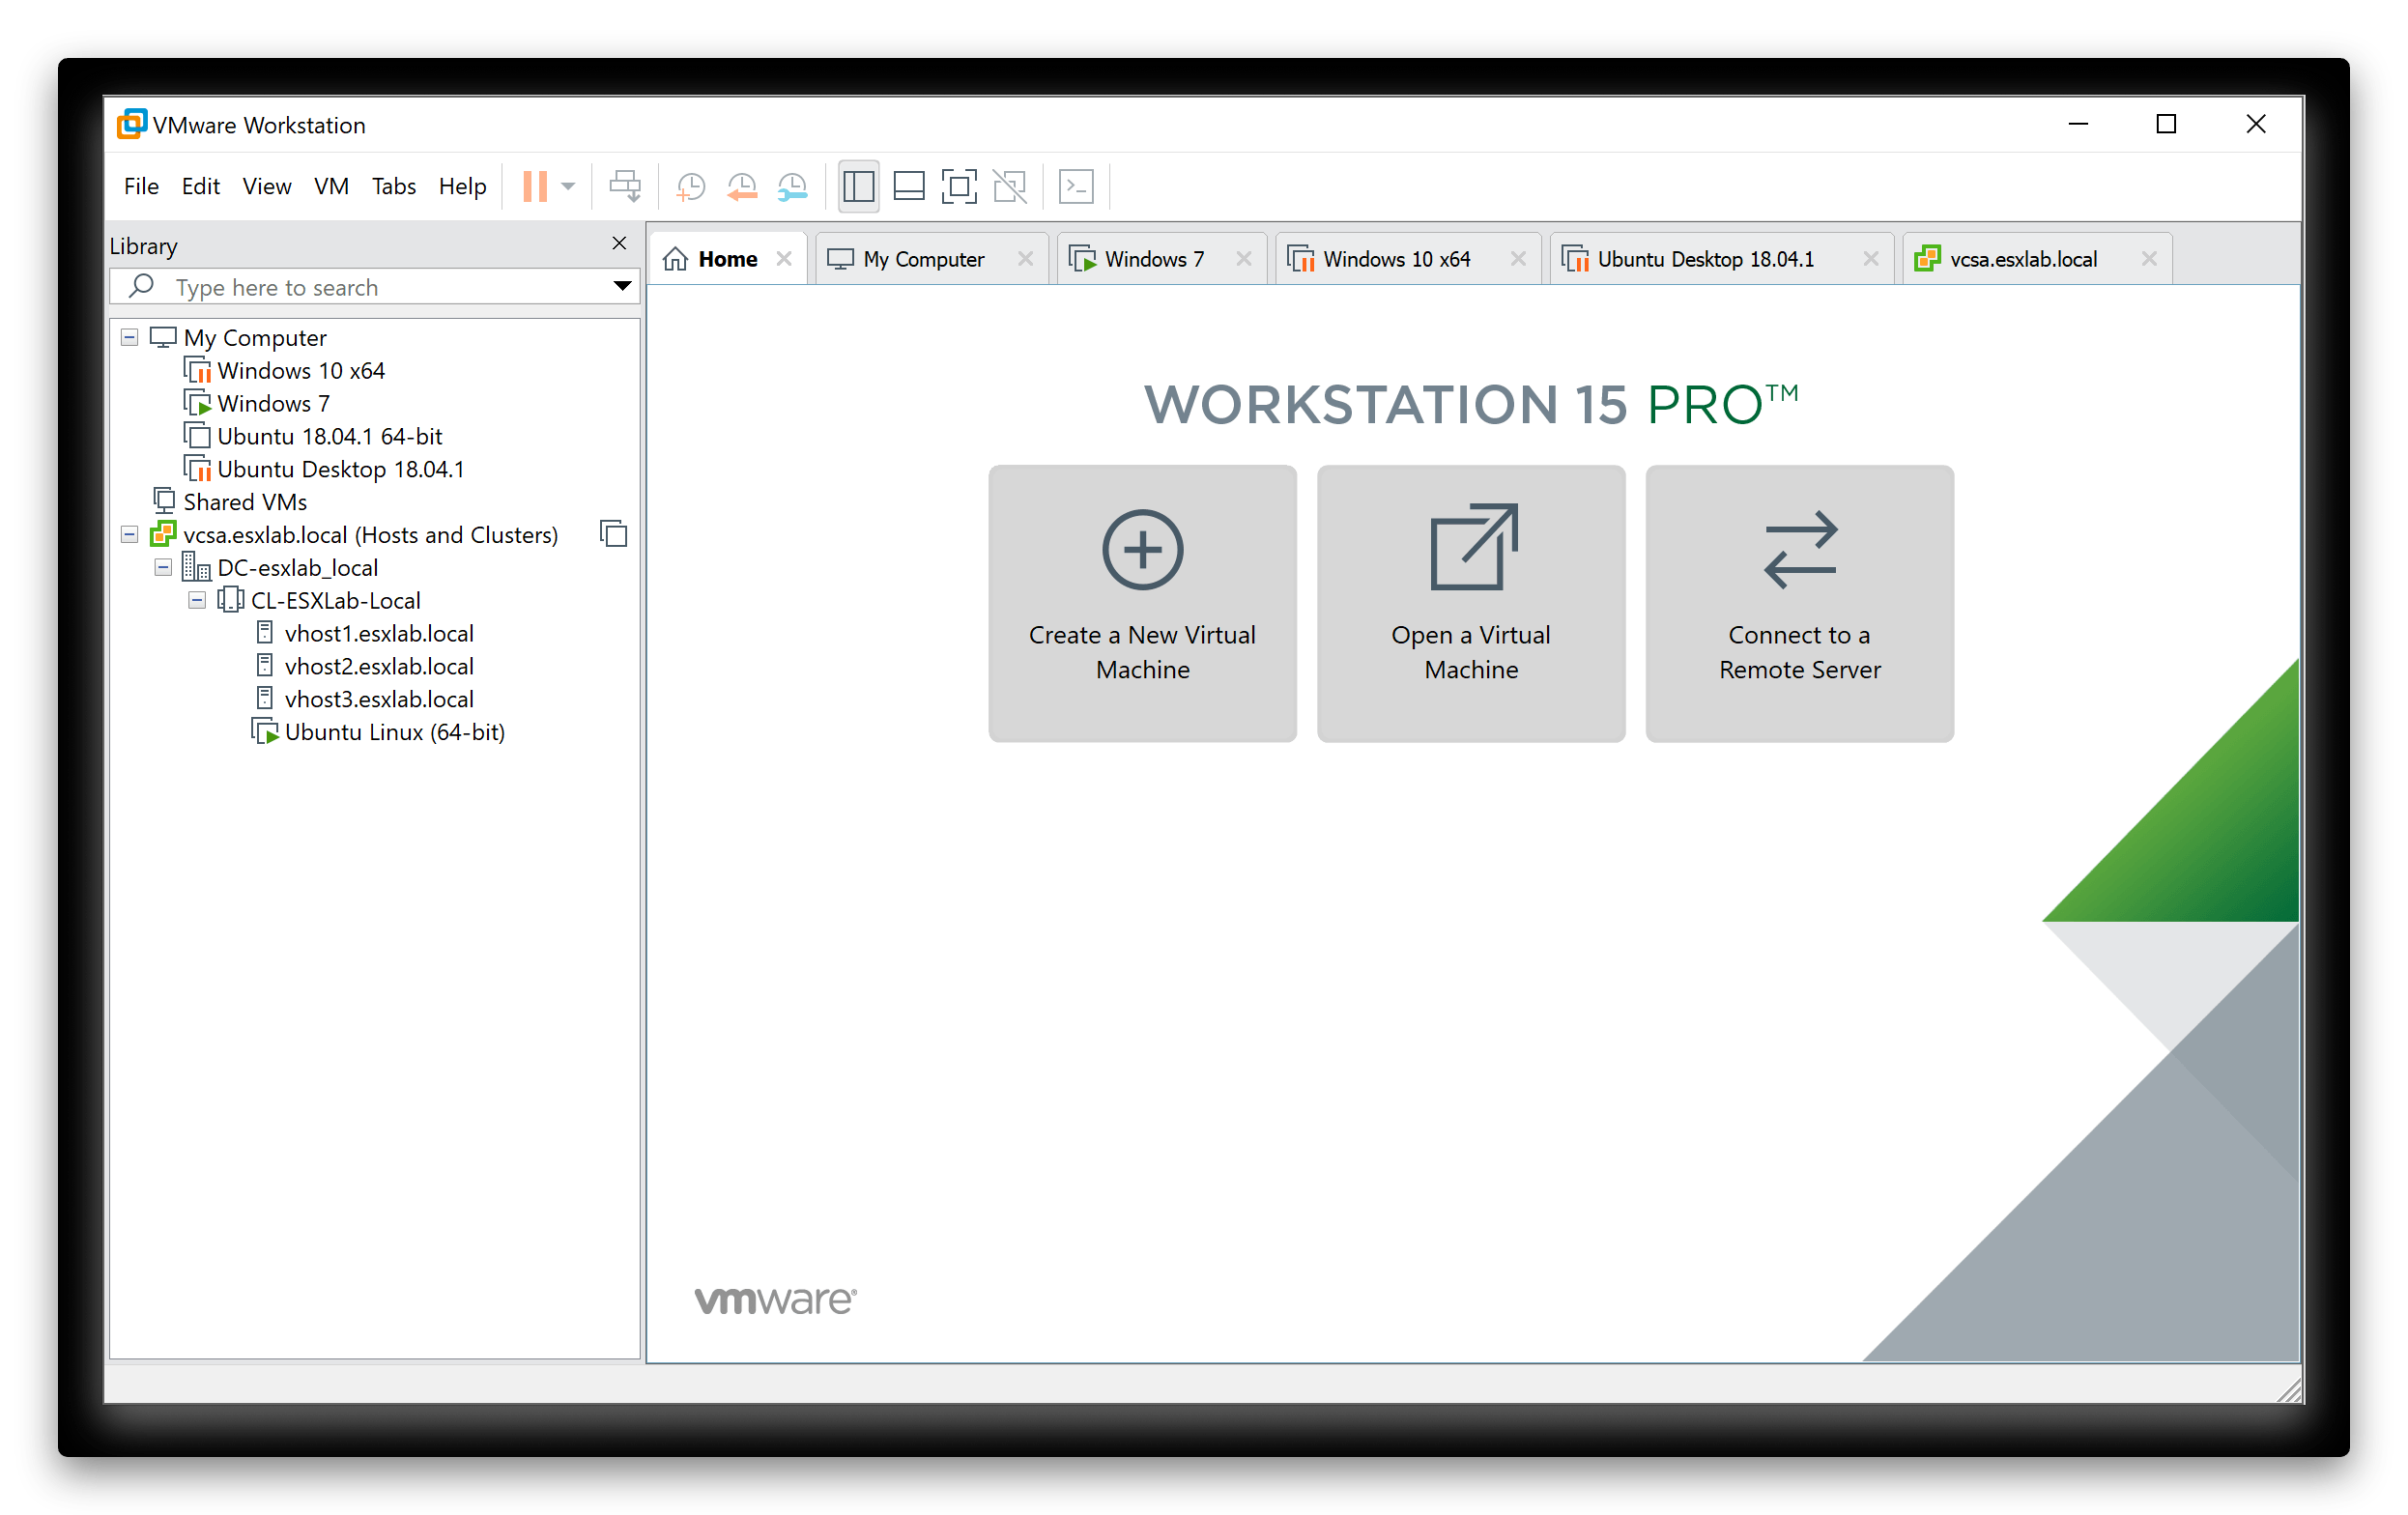The height and width of the screenshot is (1515, 2408).
Task: Collapse the DC-esxlab_local datacenter node
Action: tap(163, 567)
